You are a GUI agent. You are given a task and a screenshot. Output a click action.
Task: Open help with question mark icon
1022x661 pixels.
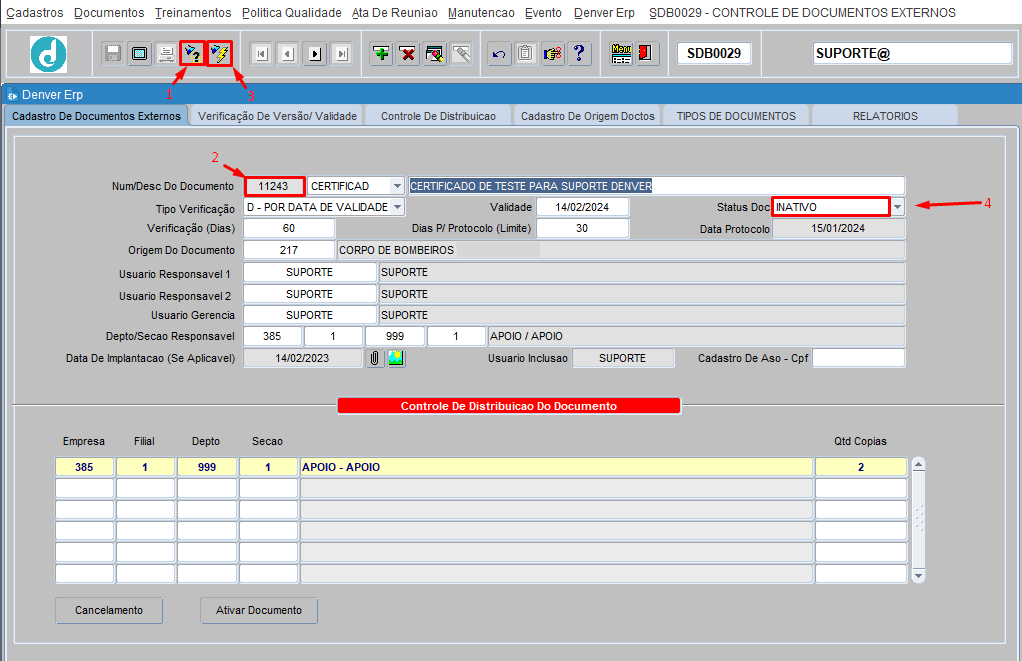[579, 54]
